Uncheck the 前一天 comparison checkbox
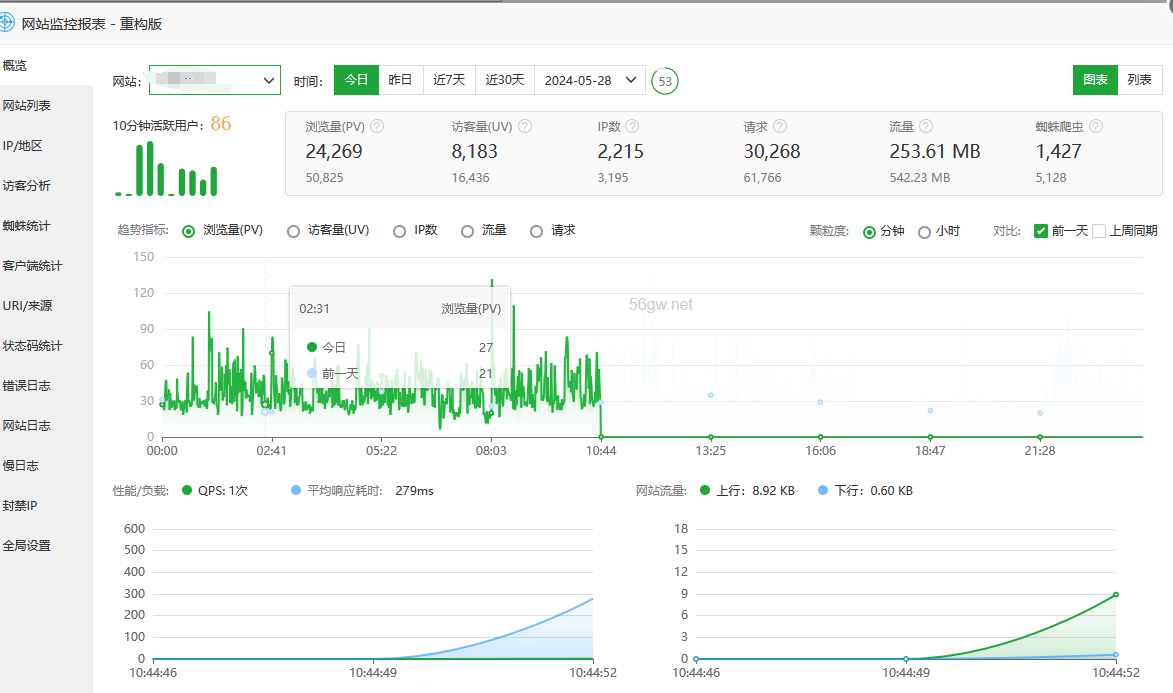Viewport: 1173px width, 693px height. tap(1041, 231)
